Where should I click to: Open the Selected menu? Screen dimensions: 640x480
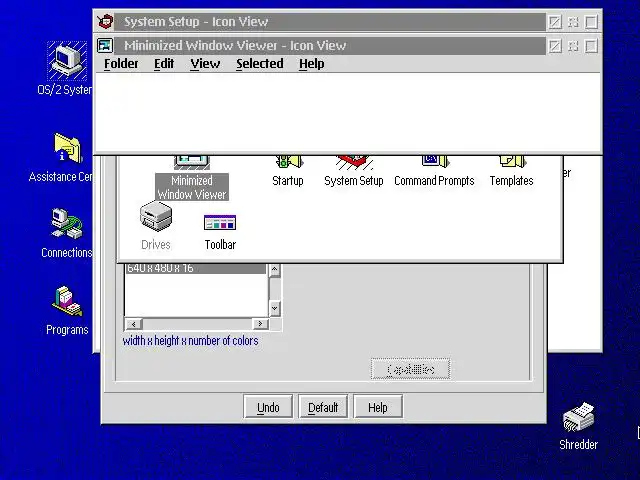pyautogui.click(x=260, y=64)
